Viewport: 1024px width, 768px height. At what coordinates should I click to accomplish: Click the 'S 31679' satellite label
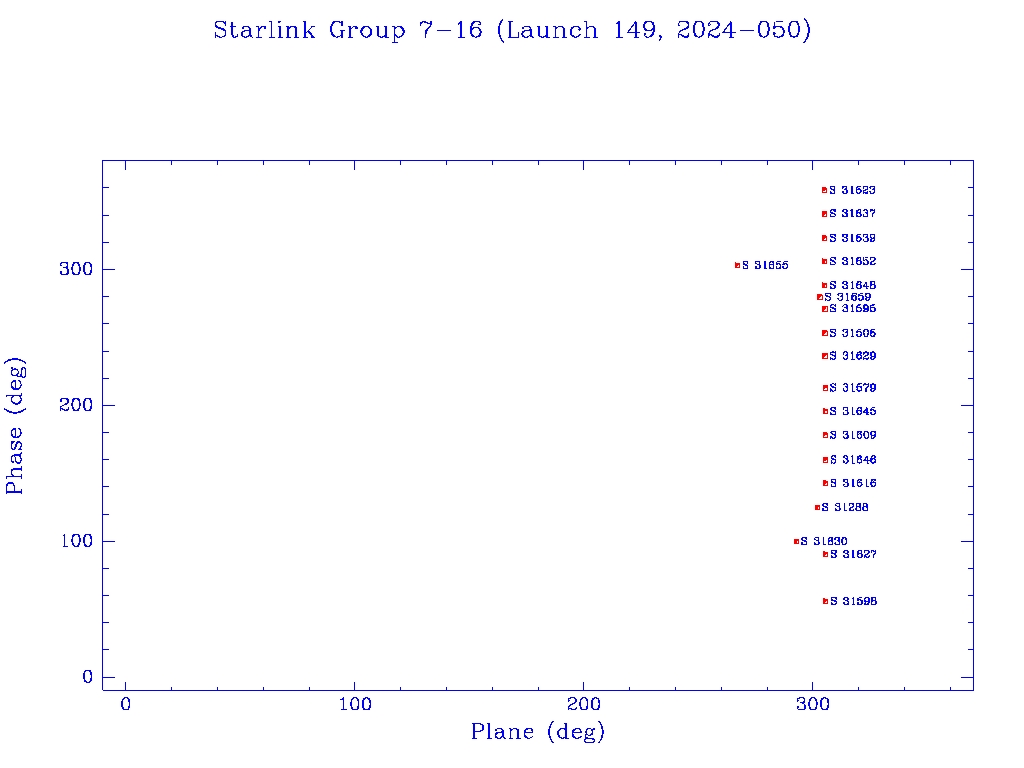[853, 388]
